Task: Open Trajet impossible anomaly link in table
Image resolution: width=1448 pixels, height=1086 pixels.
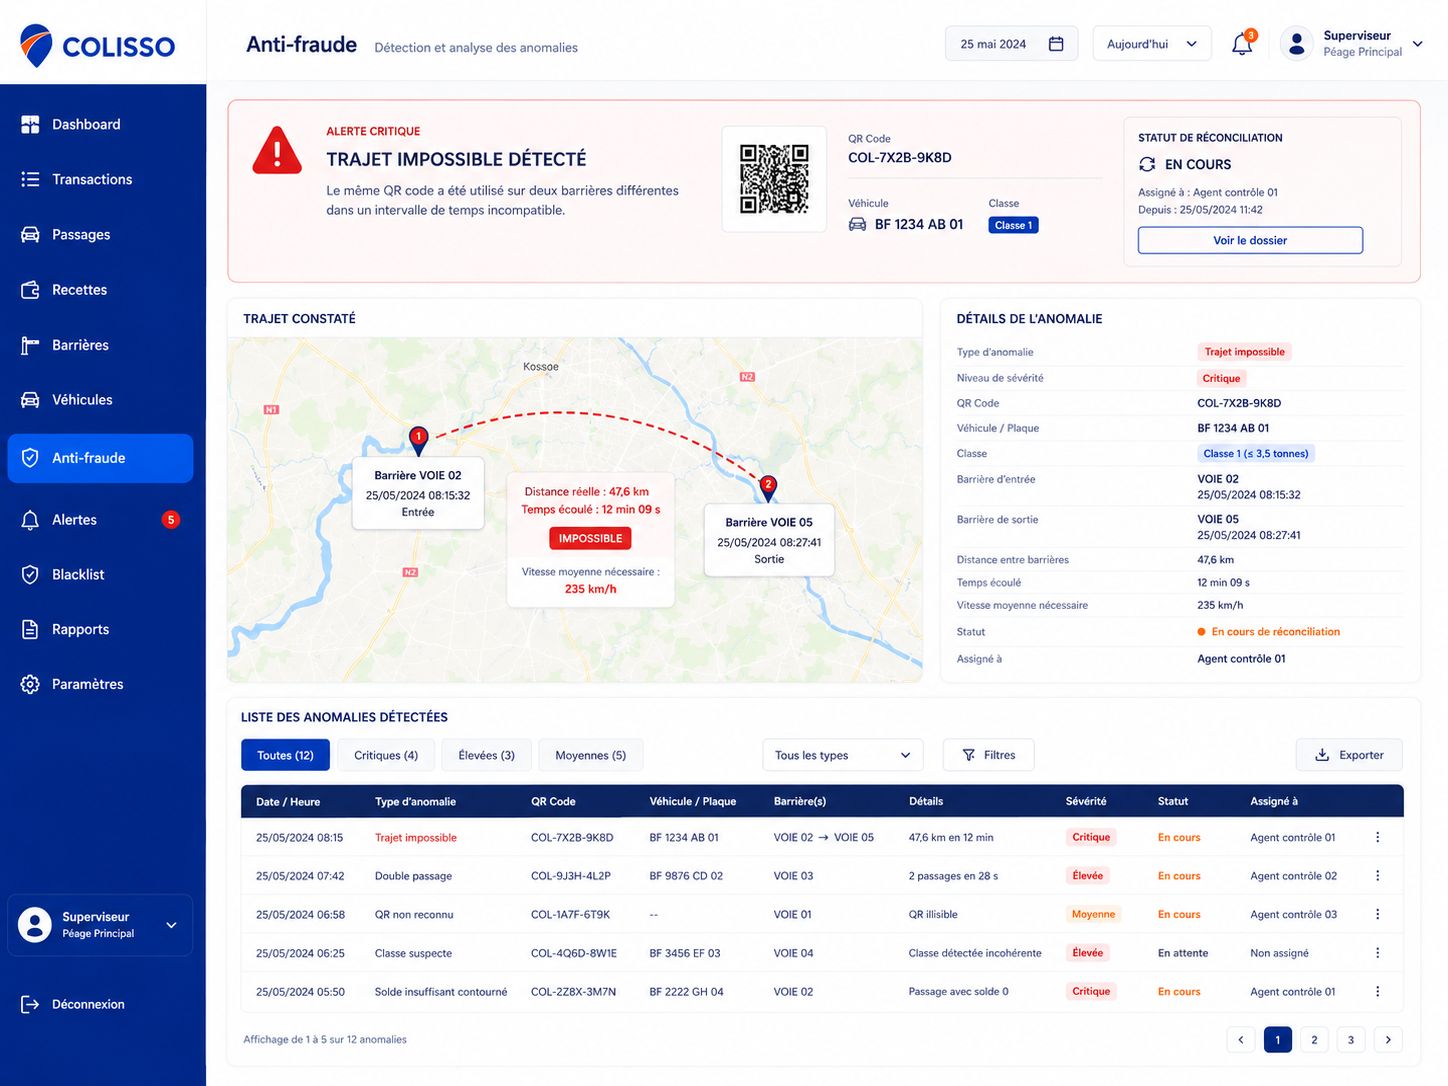Action: tap(416, 838)
